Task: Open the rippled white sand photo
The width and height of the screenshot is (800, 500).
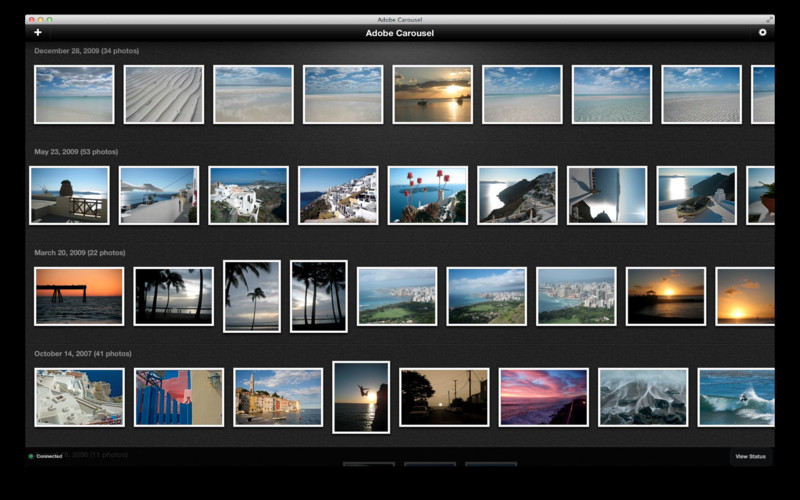Action: [x=163, y=95]
